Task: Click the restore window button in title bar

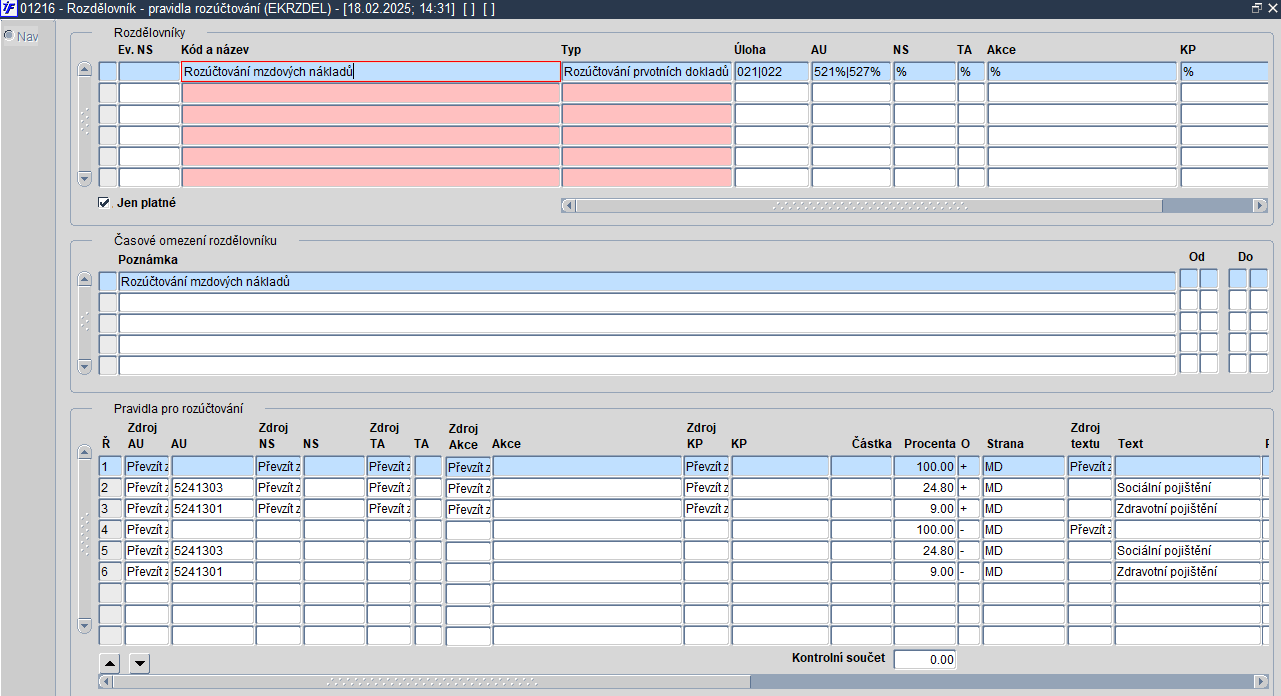Action: [1257, 8]
